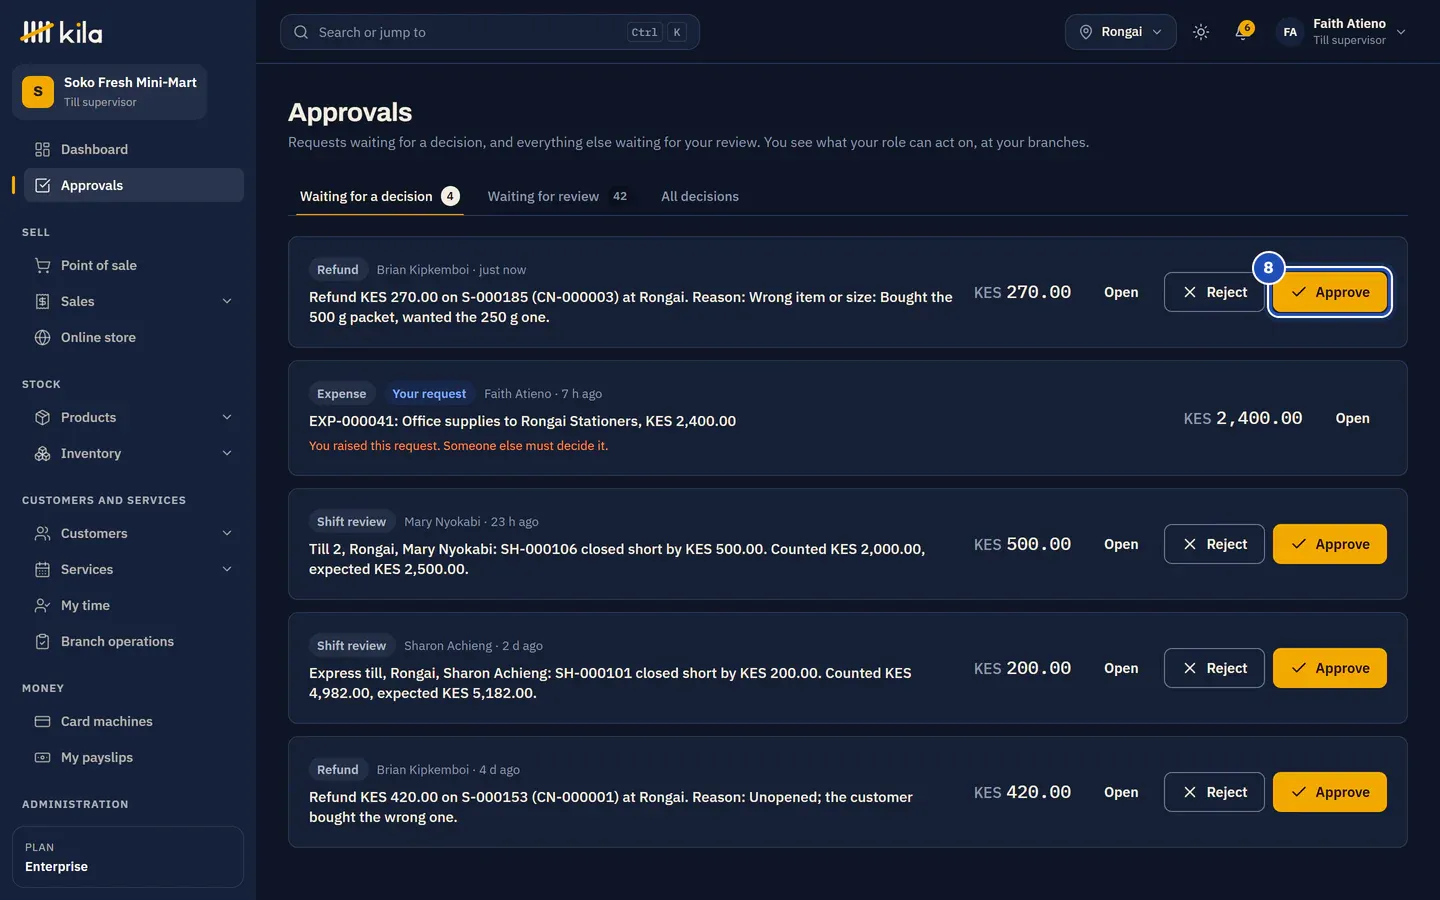Click the location pin in Rongai selector
Image resolution: width=1440 pixels, height=900 pixels.
point(1086,32)
